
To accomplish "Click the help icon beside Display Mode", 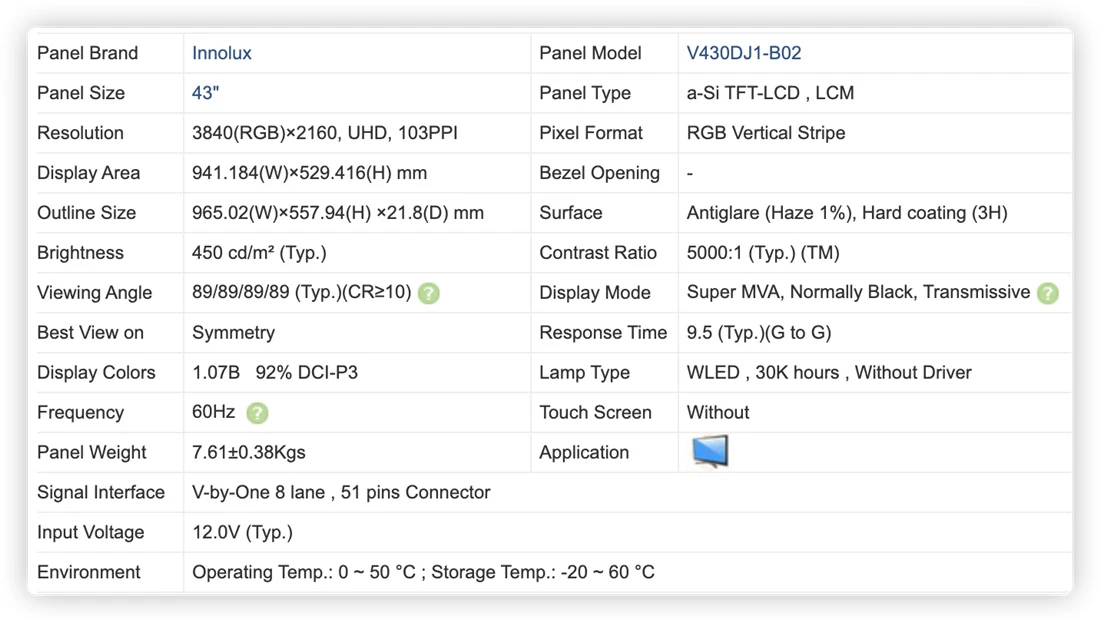I will (1048, 293).
